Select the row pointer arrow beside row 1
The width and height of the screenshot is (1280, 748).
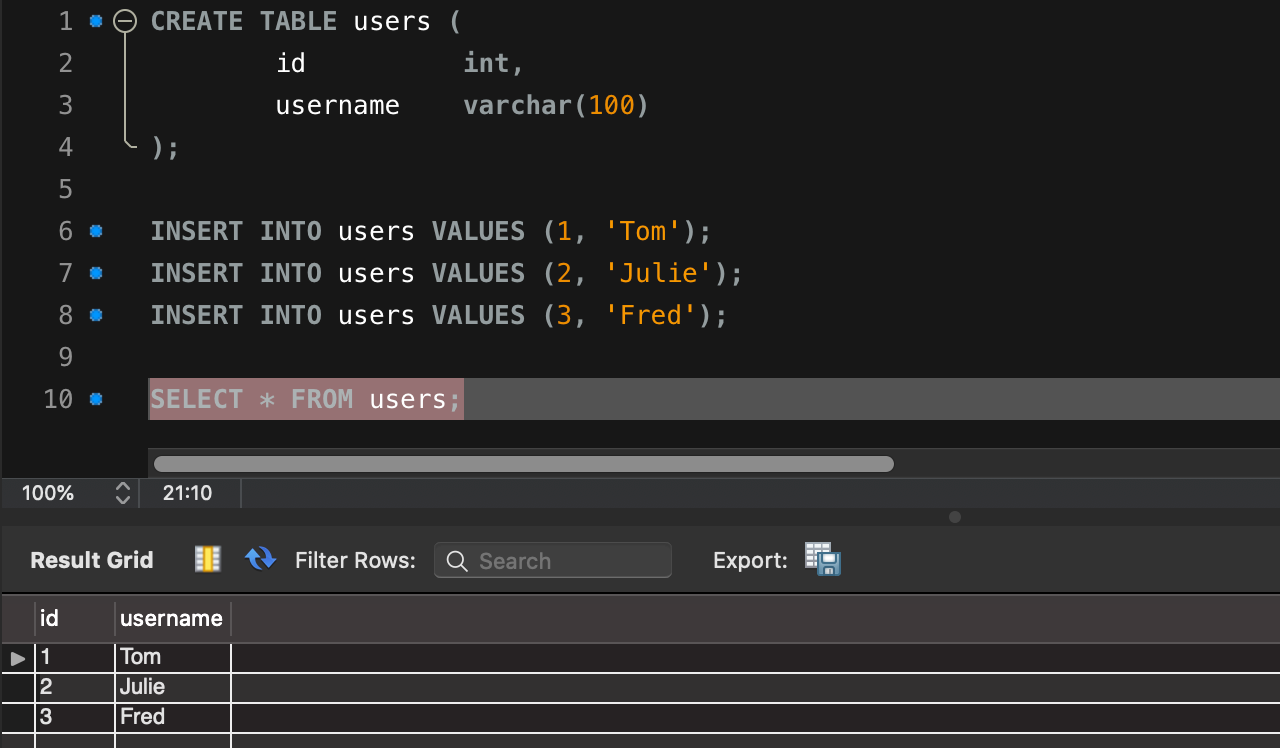18,658
